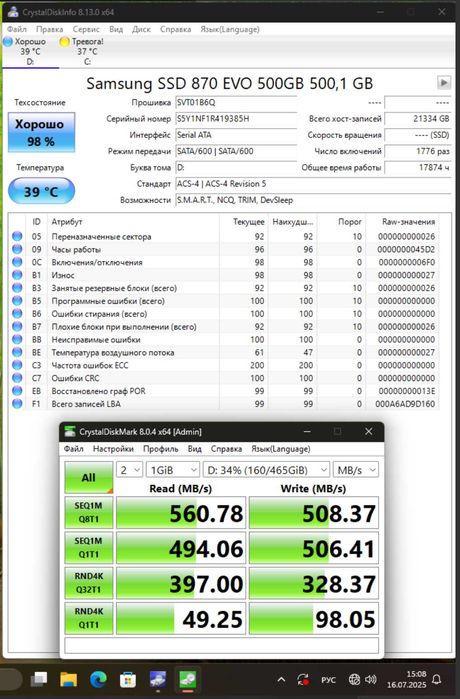The image size is (460, 699).
Task: Click status icon of attribute 09 Часы работы
Action: (17, 249)
